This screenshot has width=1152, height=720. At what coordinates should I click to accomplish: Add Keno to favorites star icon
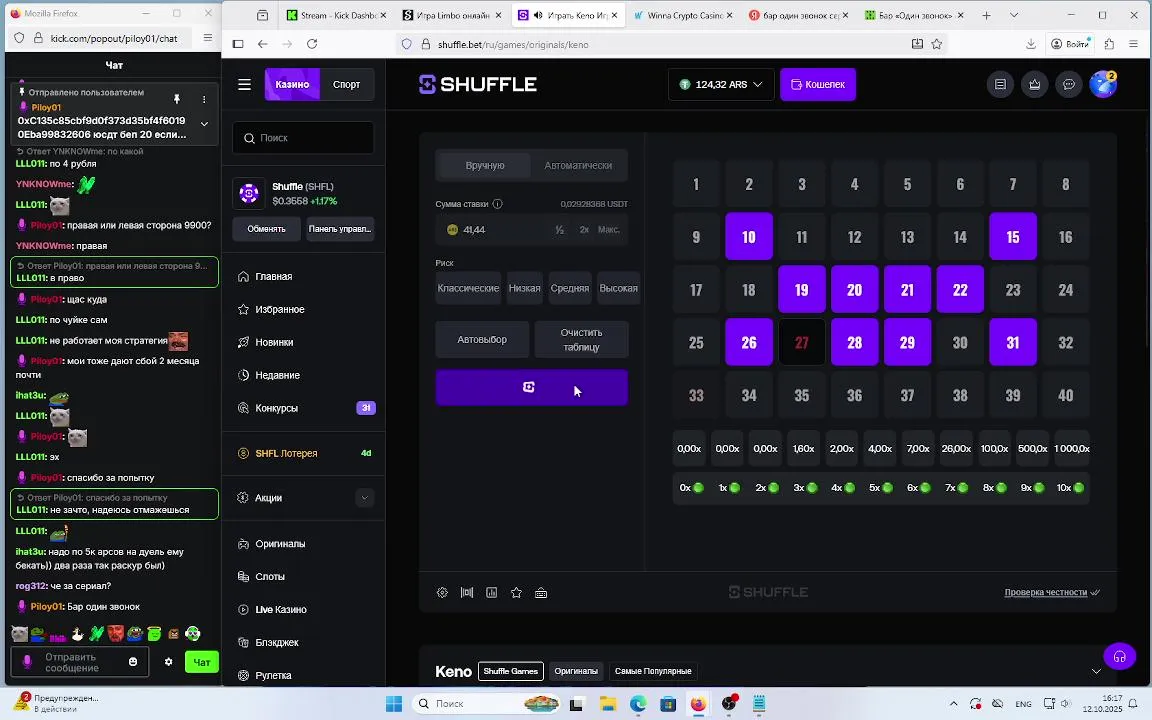point(516,593)
